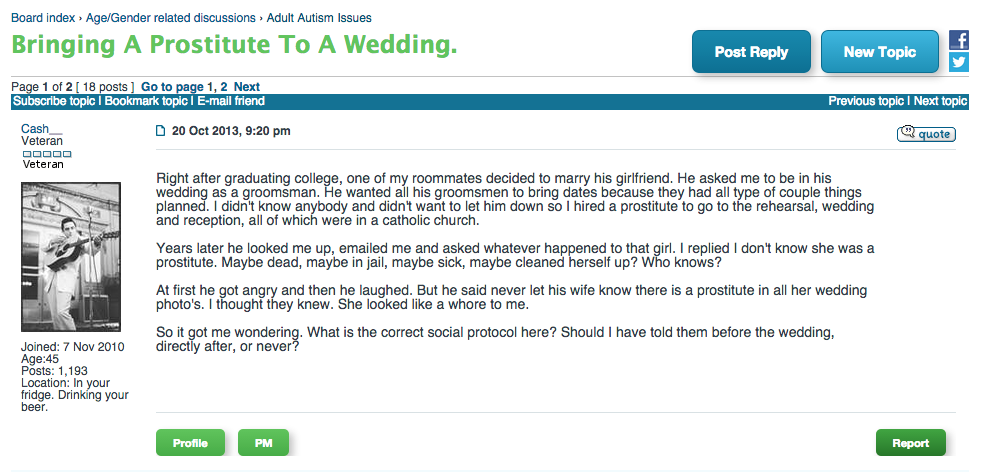The height and width of the screenshot is (472, 990).
Task: Click the post page icon beside date
Action: click(x=160, y=131)
